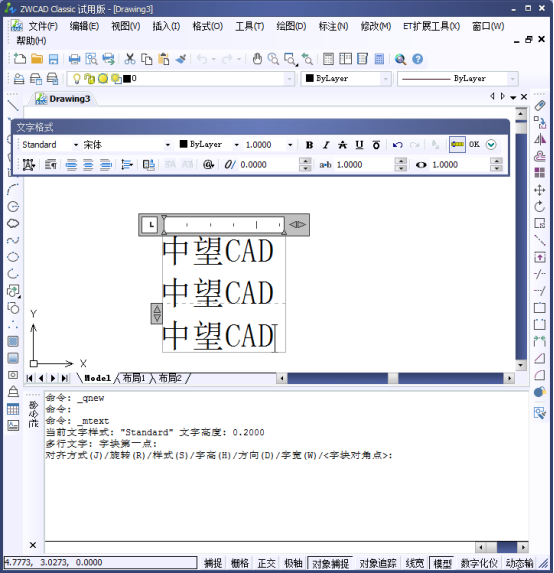Open the text height 1.0000 dropdown
The height and width of the screenshot is (573, 554).
(290, 145)
